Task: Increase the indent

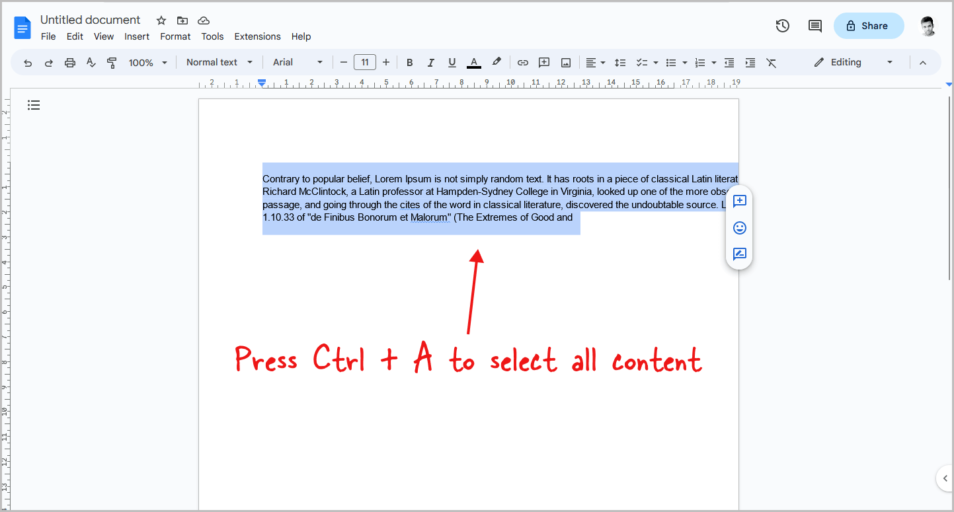Action: [750, 63]
